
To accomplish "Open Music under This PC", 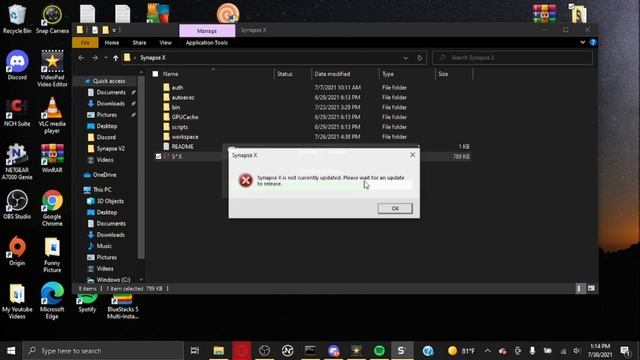I will click(x=104, y=246).
